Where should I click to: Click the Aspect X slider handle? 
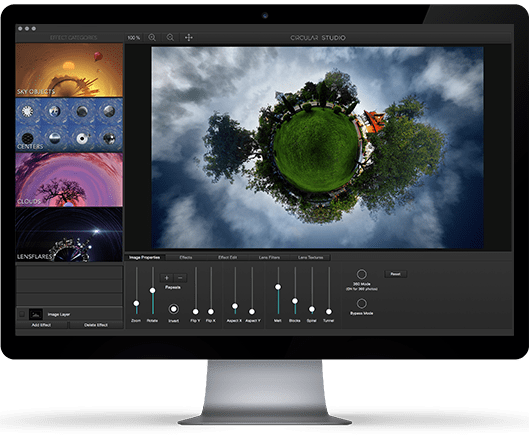(x=235, y=306)
